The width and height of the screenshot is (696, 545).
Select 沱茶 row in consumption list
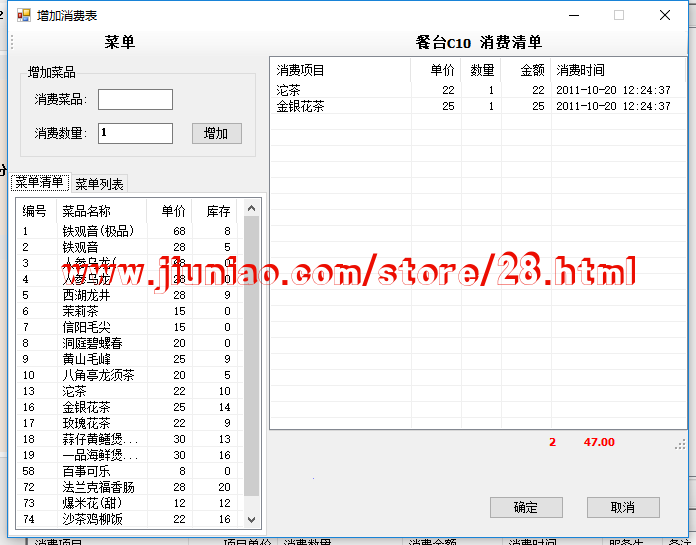(478, 90)
